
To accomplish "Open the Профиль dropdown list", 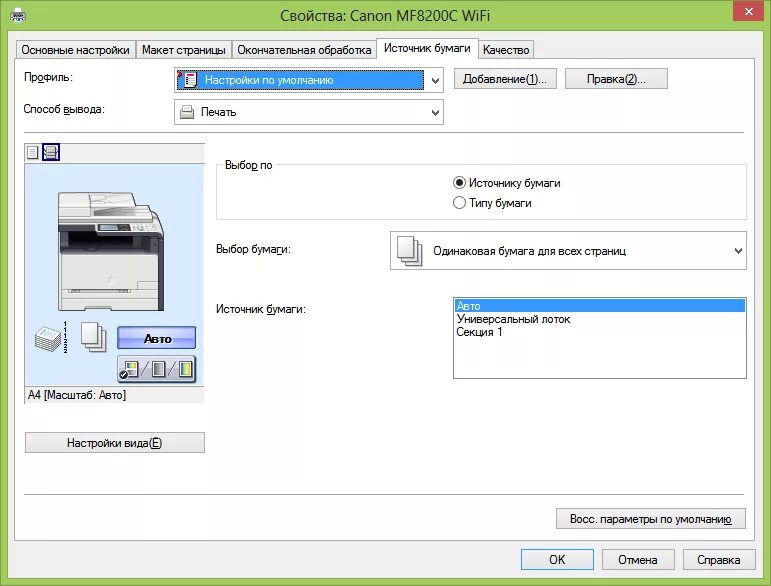I will point(435,81).
